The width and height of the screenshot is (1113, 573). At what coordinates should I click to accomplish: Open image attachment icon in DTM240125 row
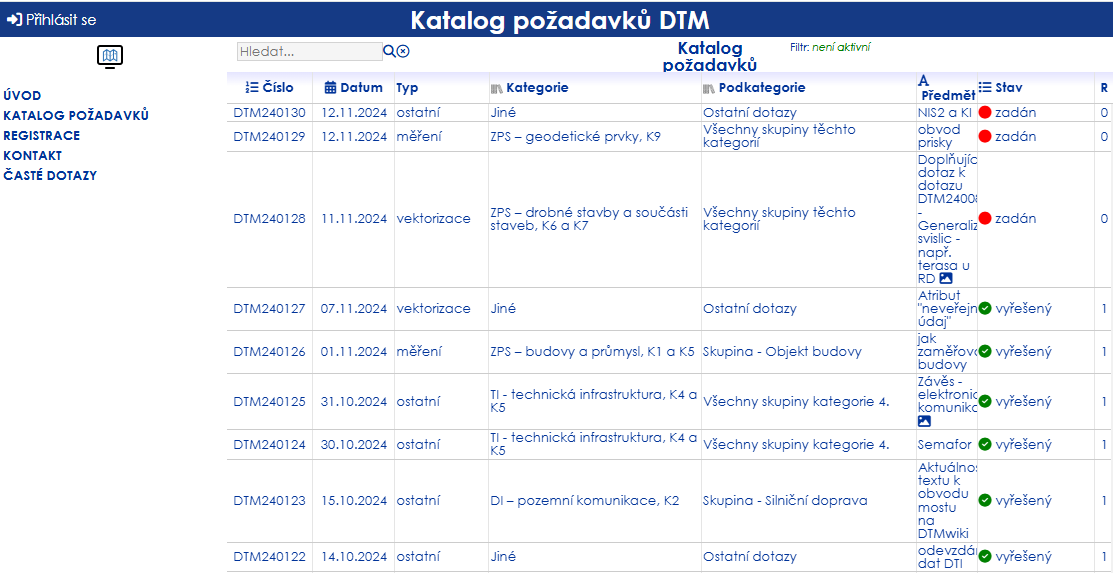[x=923, y=421]
